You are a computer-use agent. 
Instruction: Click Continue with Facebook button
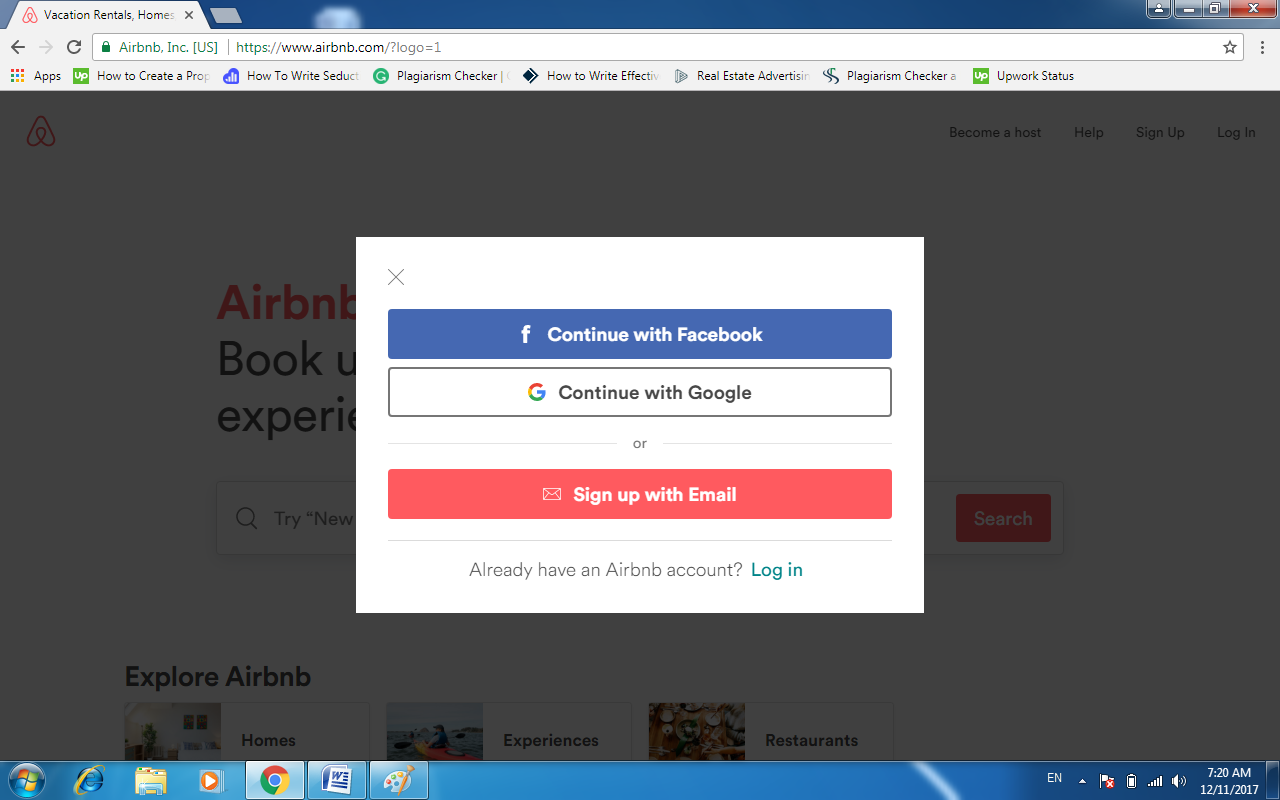(640, 334)
